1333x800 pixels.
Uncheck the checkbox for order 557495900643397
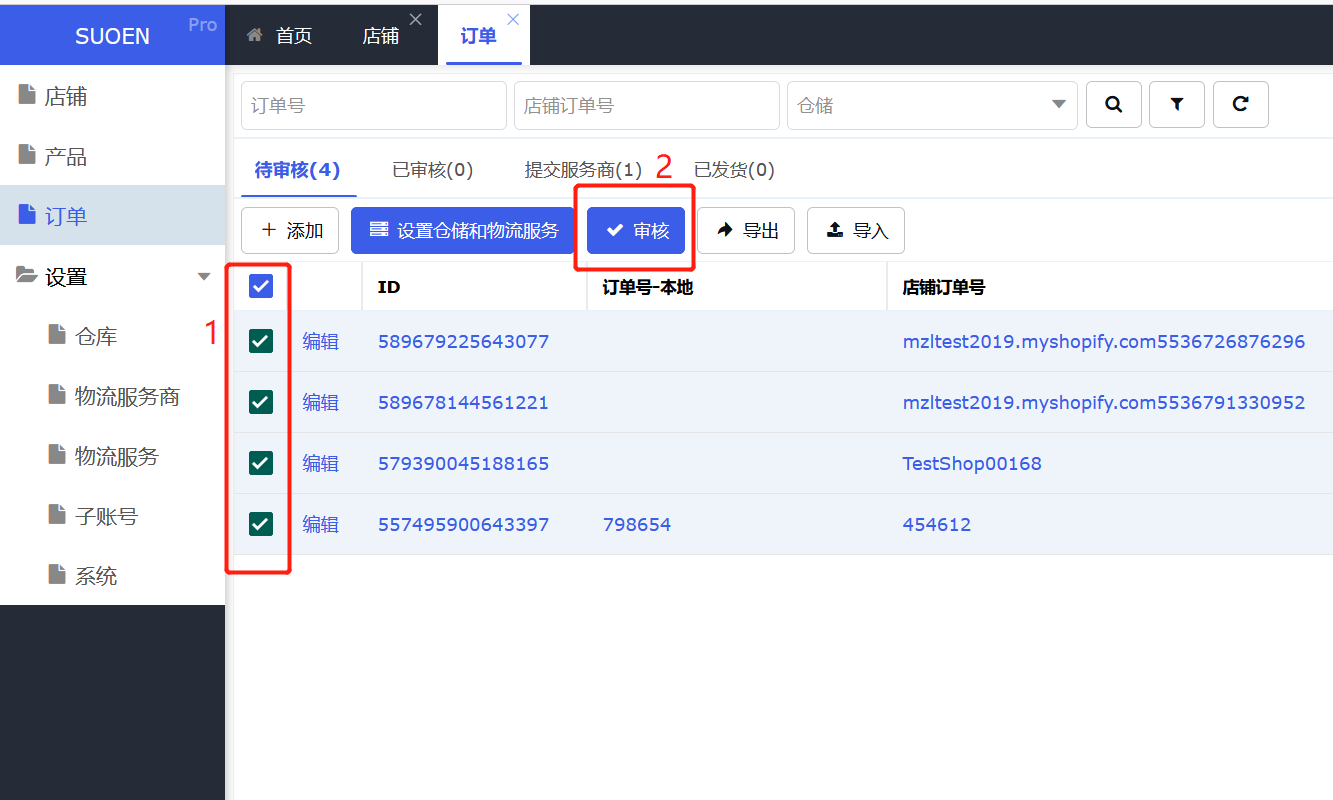pos(261,524)
